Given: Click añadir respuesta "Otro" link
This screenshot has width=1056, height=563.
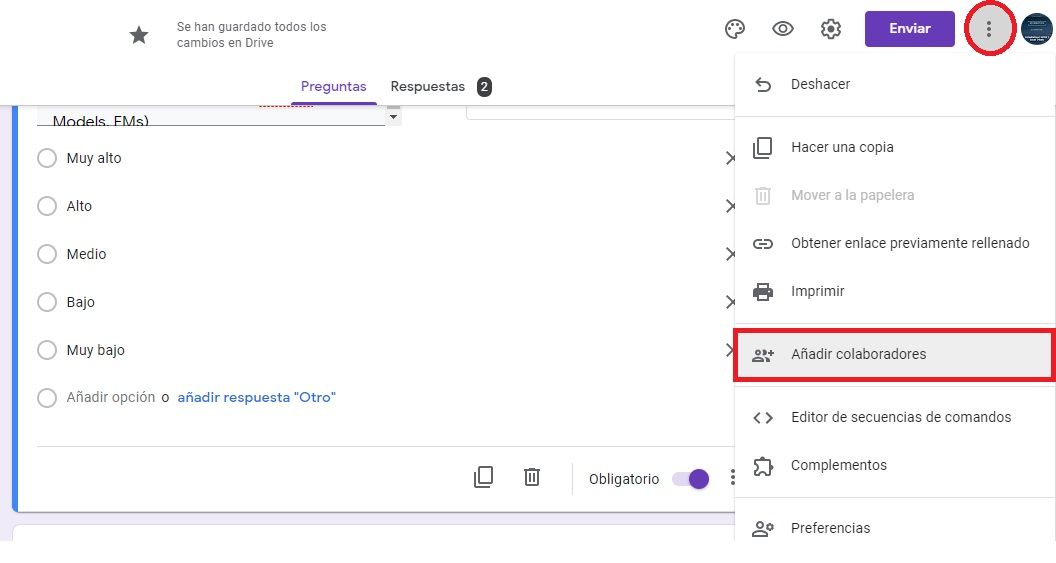Looking at the screenshot, I should (x=257, y=397).
